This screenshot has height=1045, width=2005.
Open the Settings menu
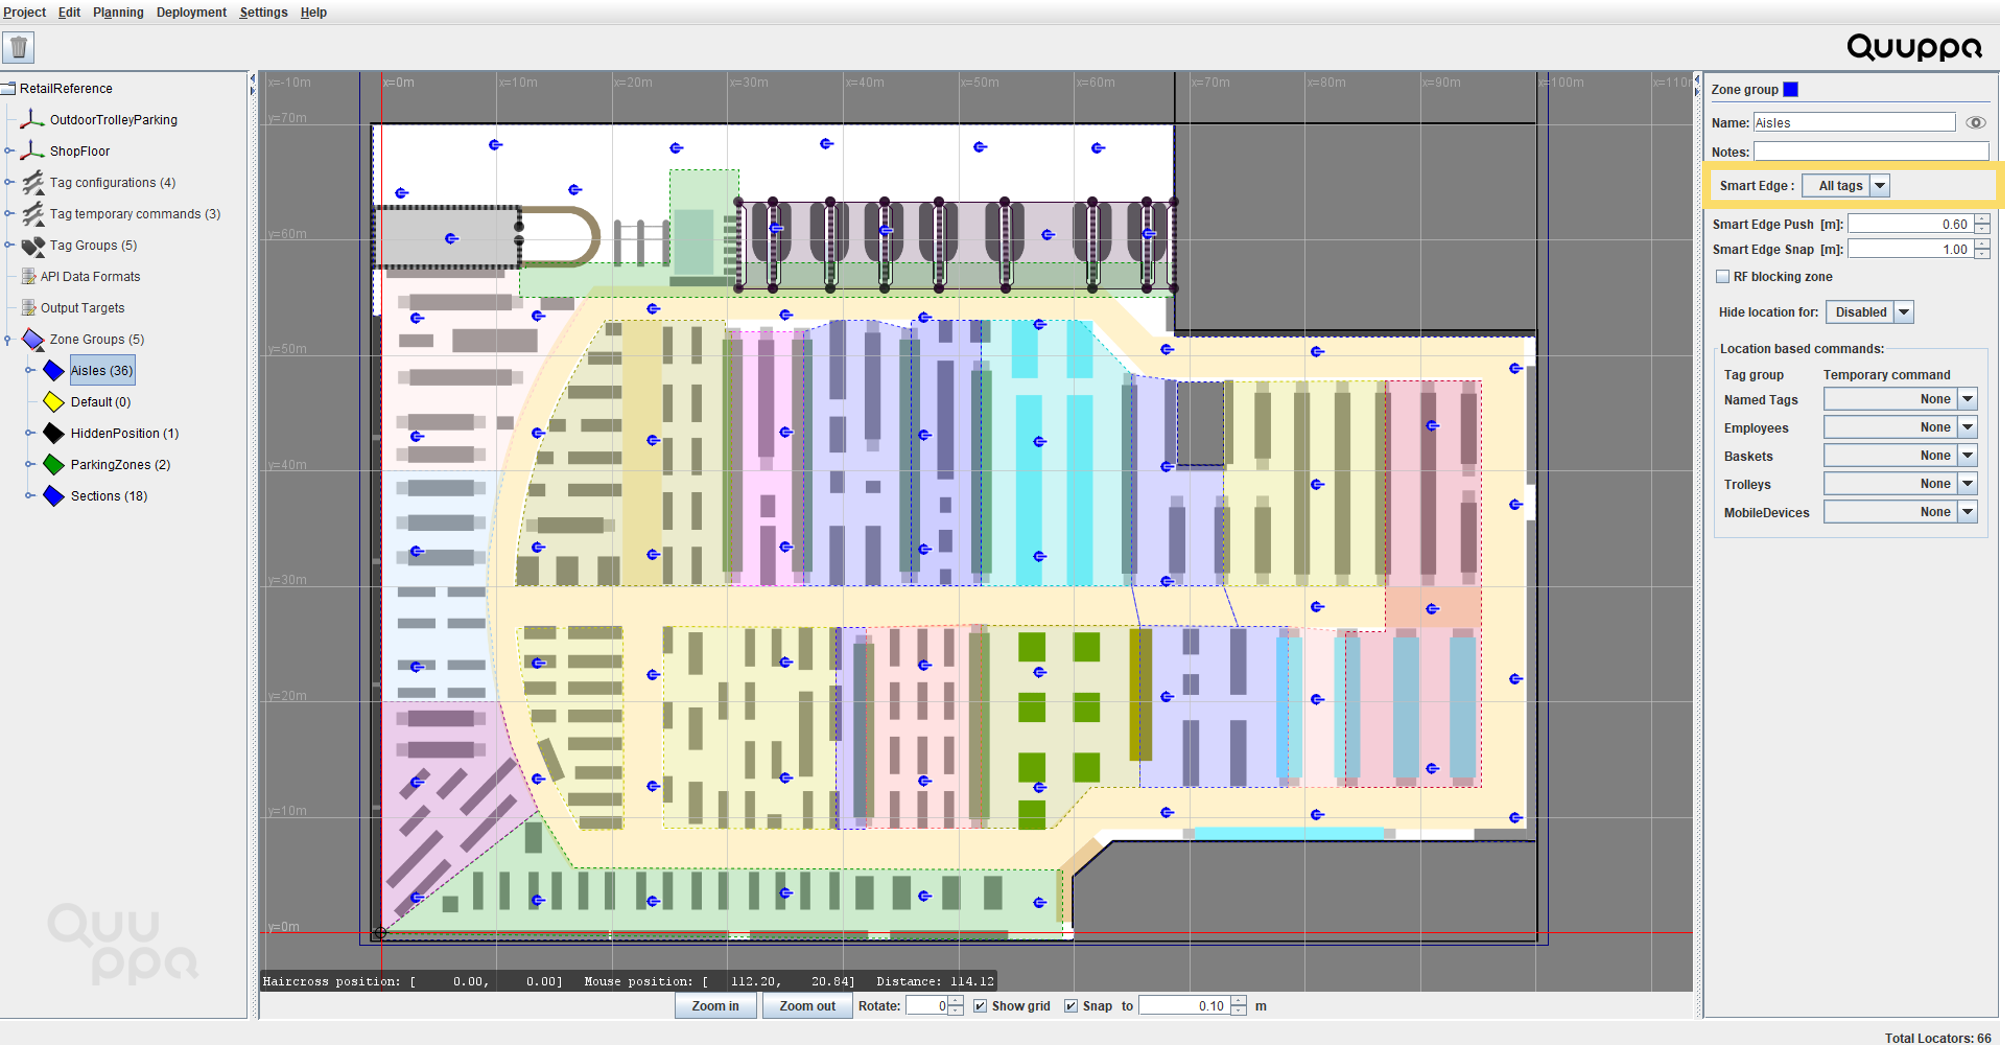click(x=263, y=12)
